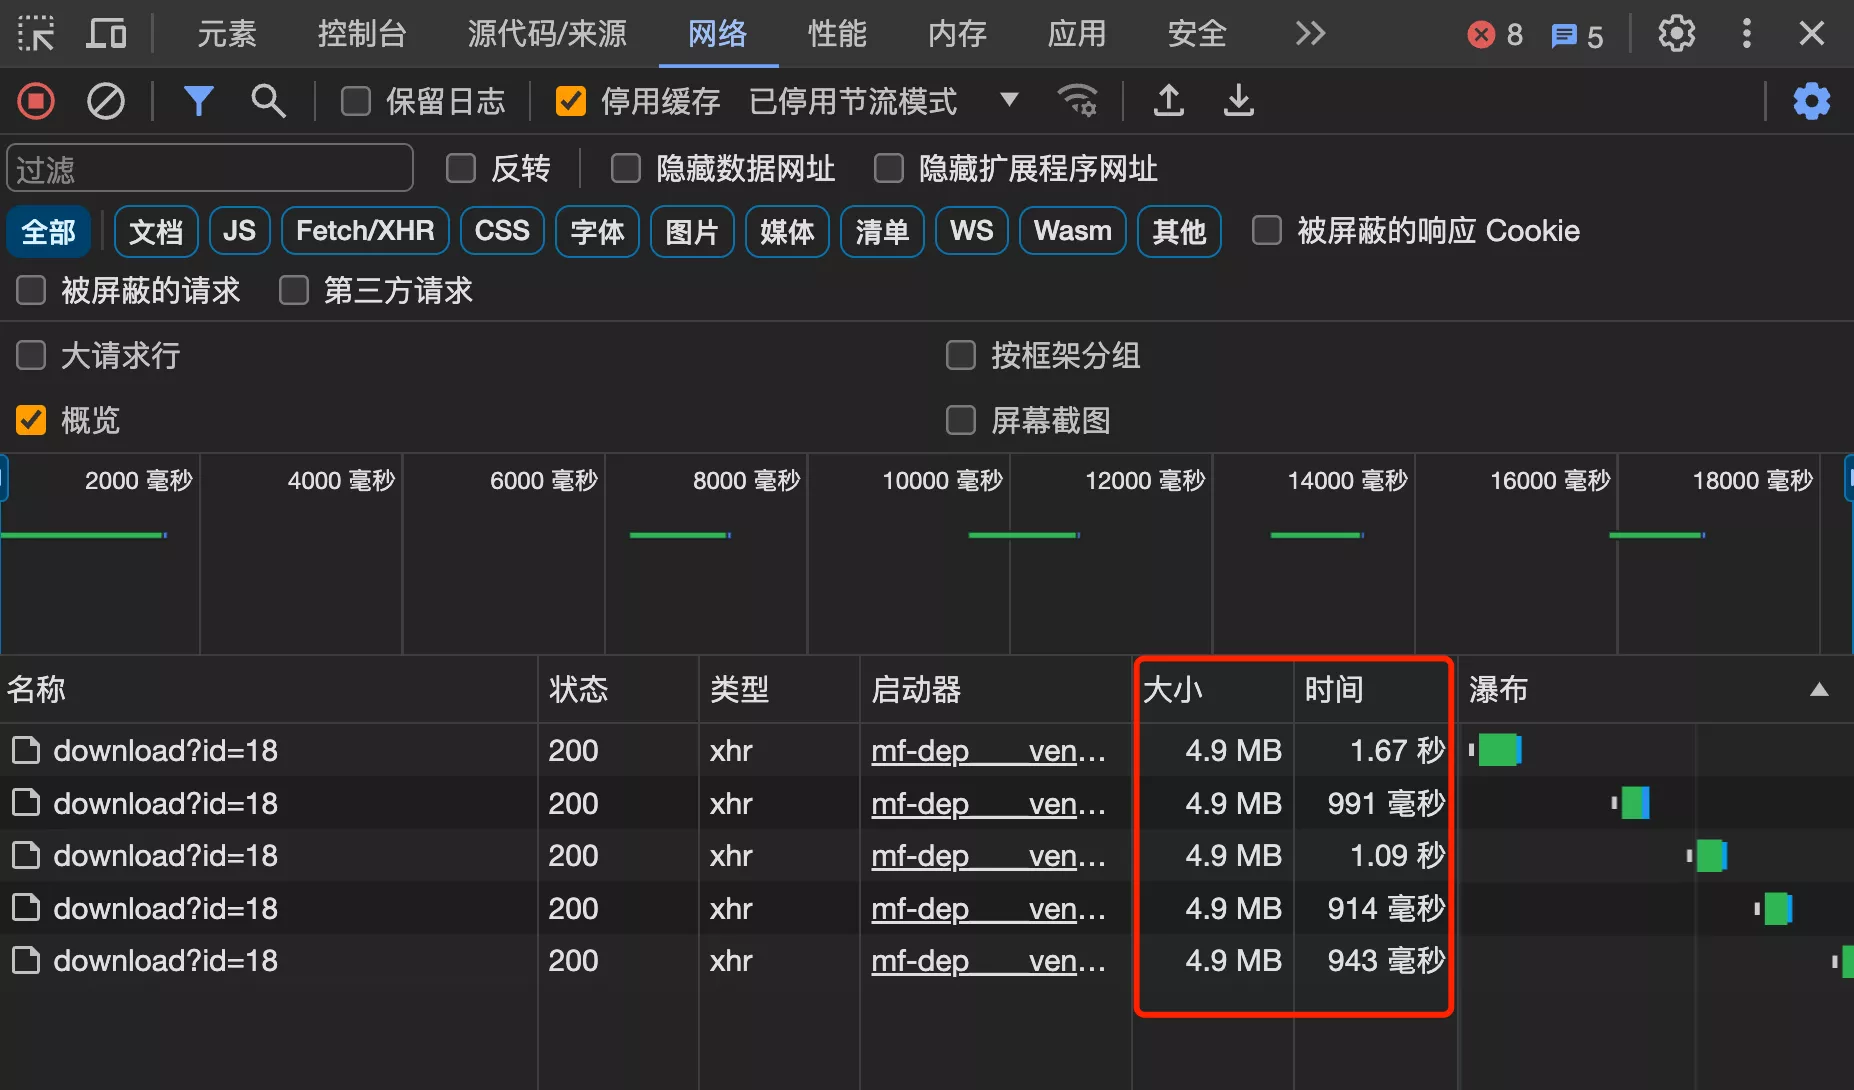
Task: Close the DevTools panel
Action: (1811, 34)
